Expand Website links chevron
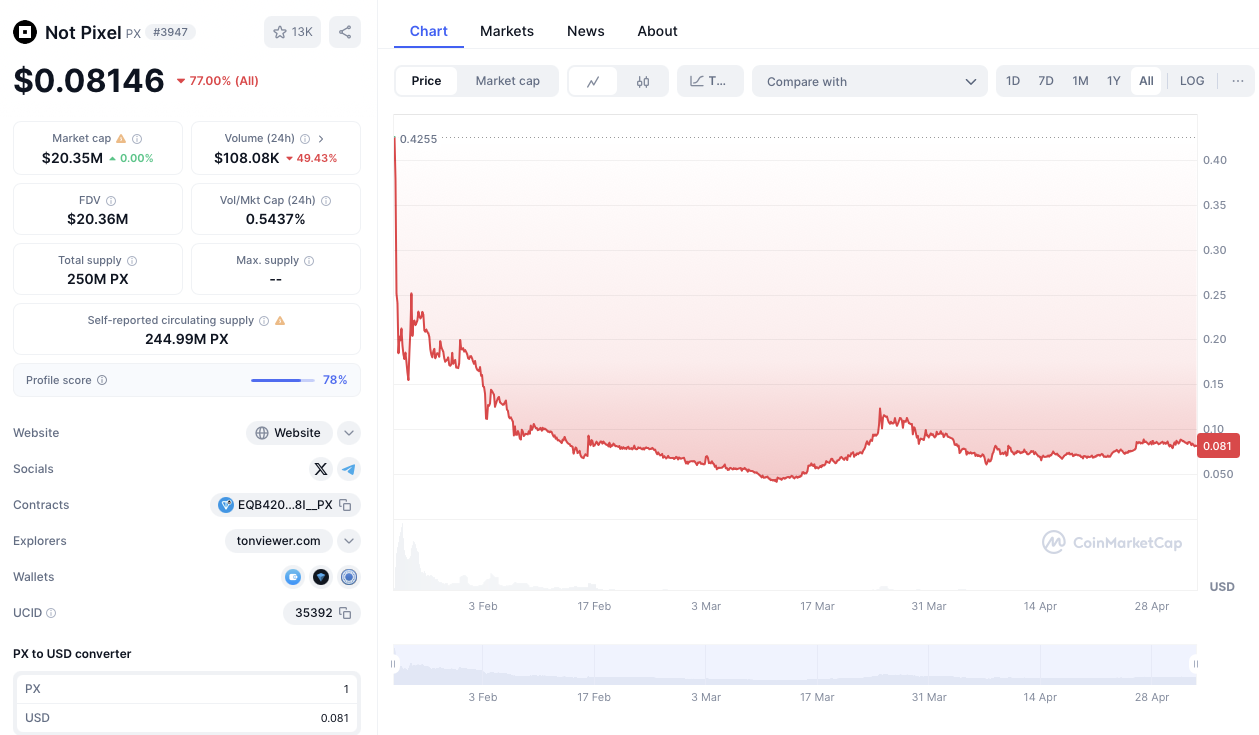The image size is (1259, 735). point(349,433)
